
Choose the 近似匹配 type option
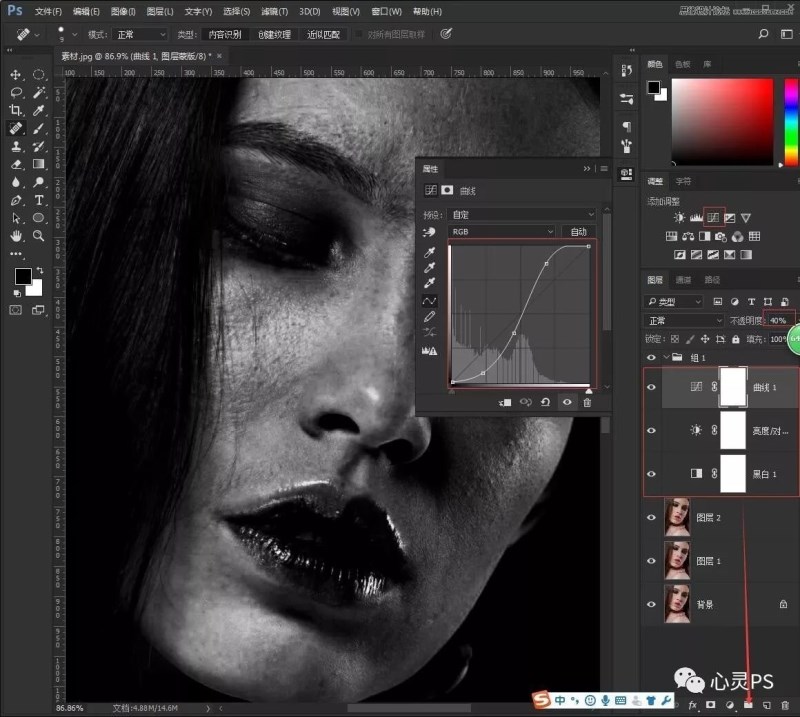(323, 34)
